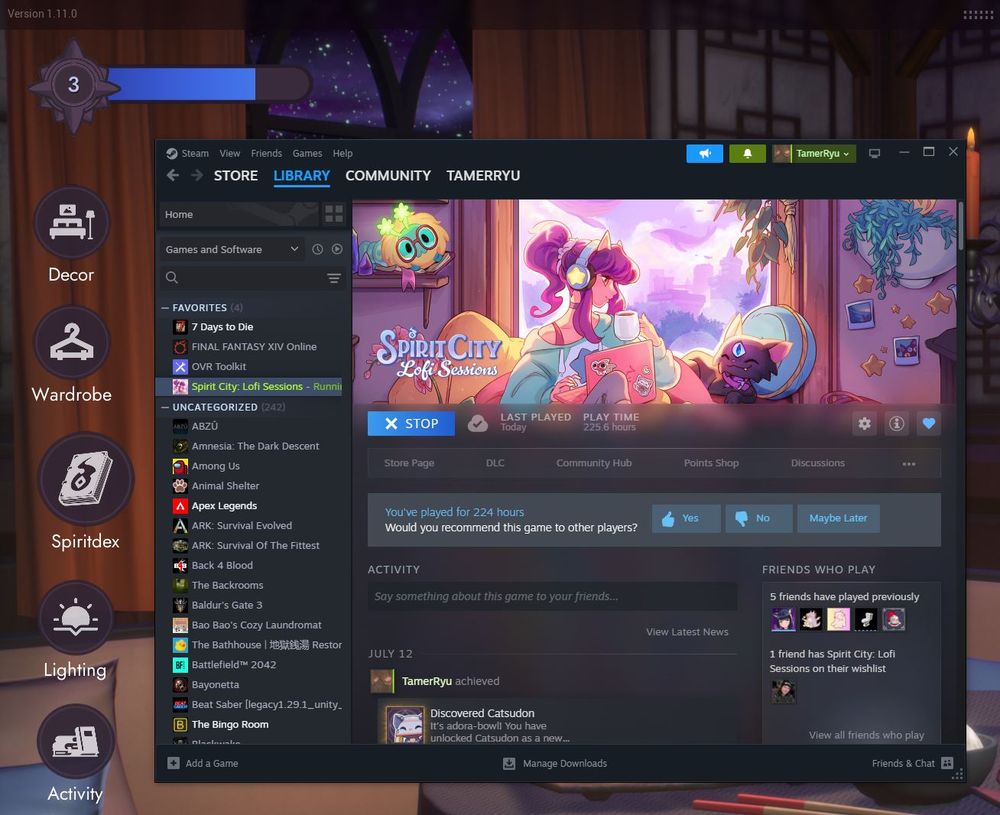Click View all friends who play
The image size is (1000, 815).
coord(866,735)
